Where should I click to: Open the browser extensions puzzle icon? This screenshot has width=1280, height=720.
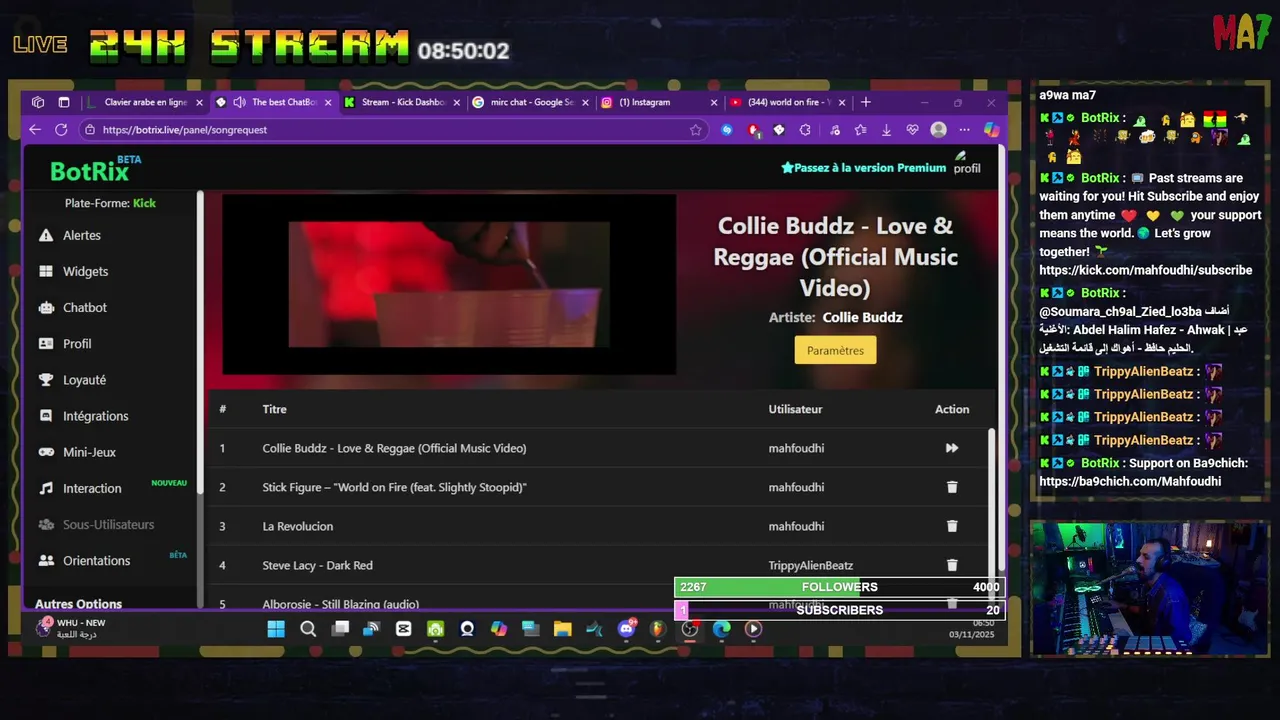805,129
